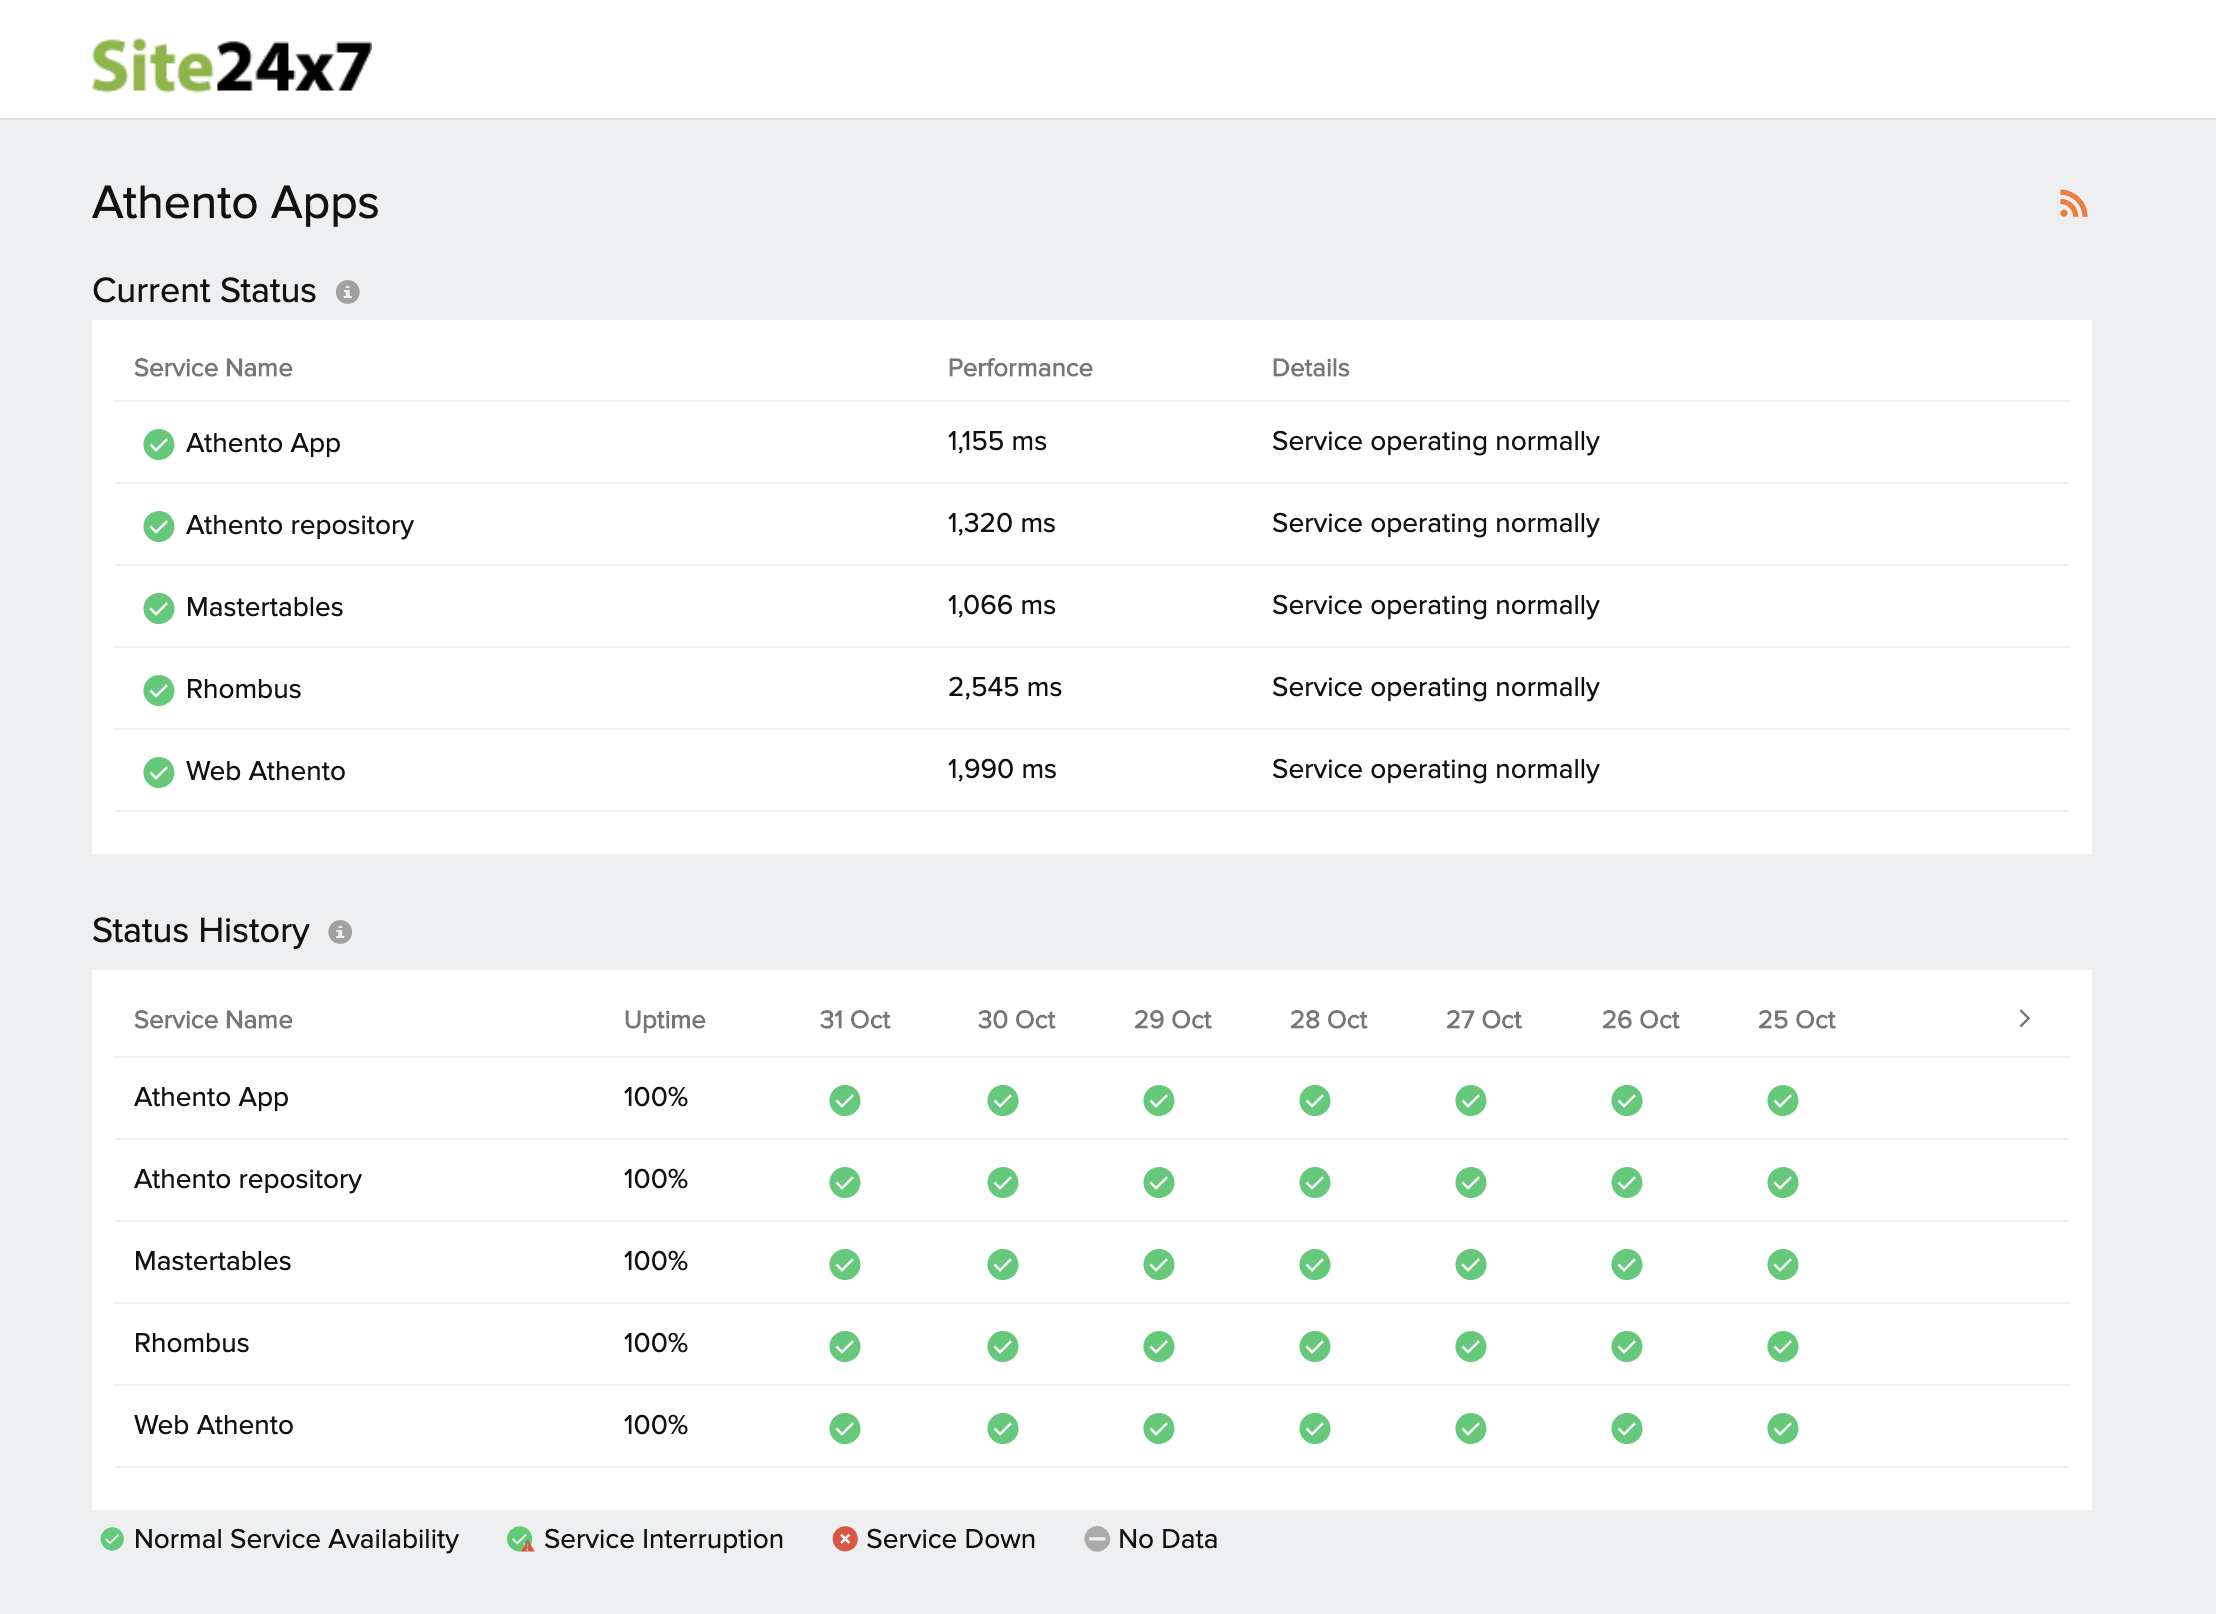The image size is (2216, 1614).
Task: Click the Service Interruption legend icon
Action: [x=520, y=1539]
